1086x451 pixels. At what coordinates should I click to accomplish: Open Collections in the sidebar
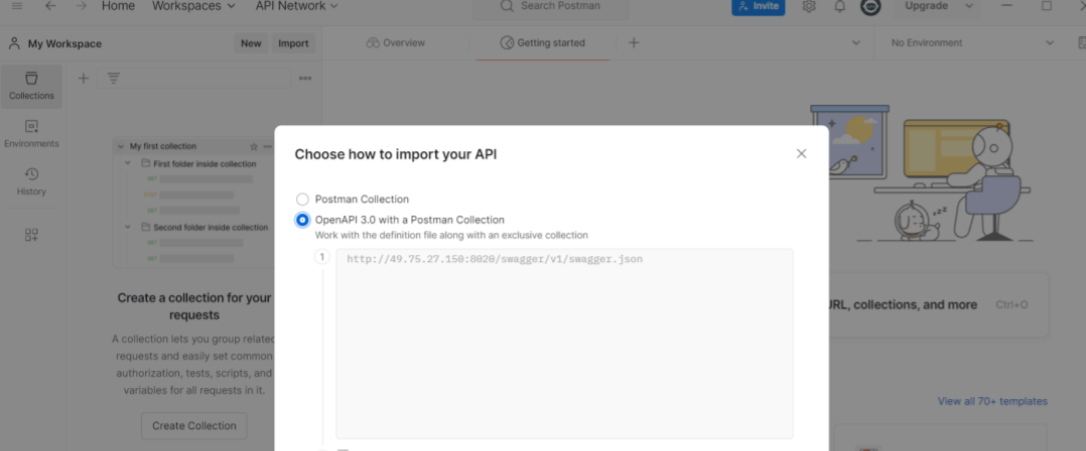point(31,86)
